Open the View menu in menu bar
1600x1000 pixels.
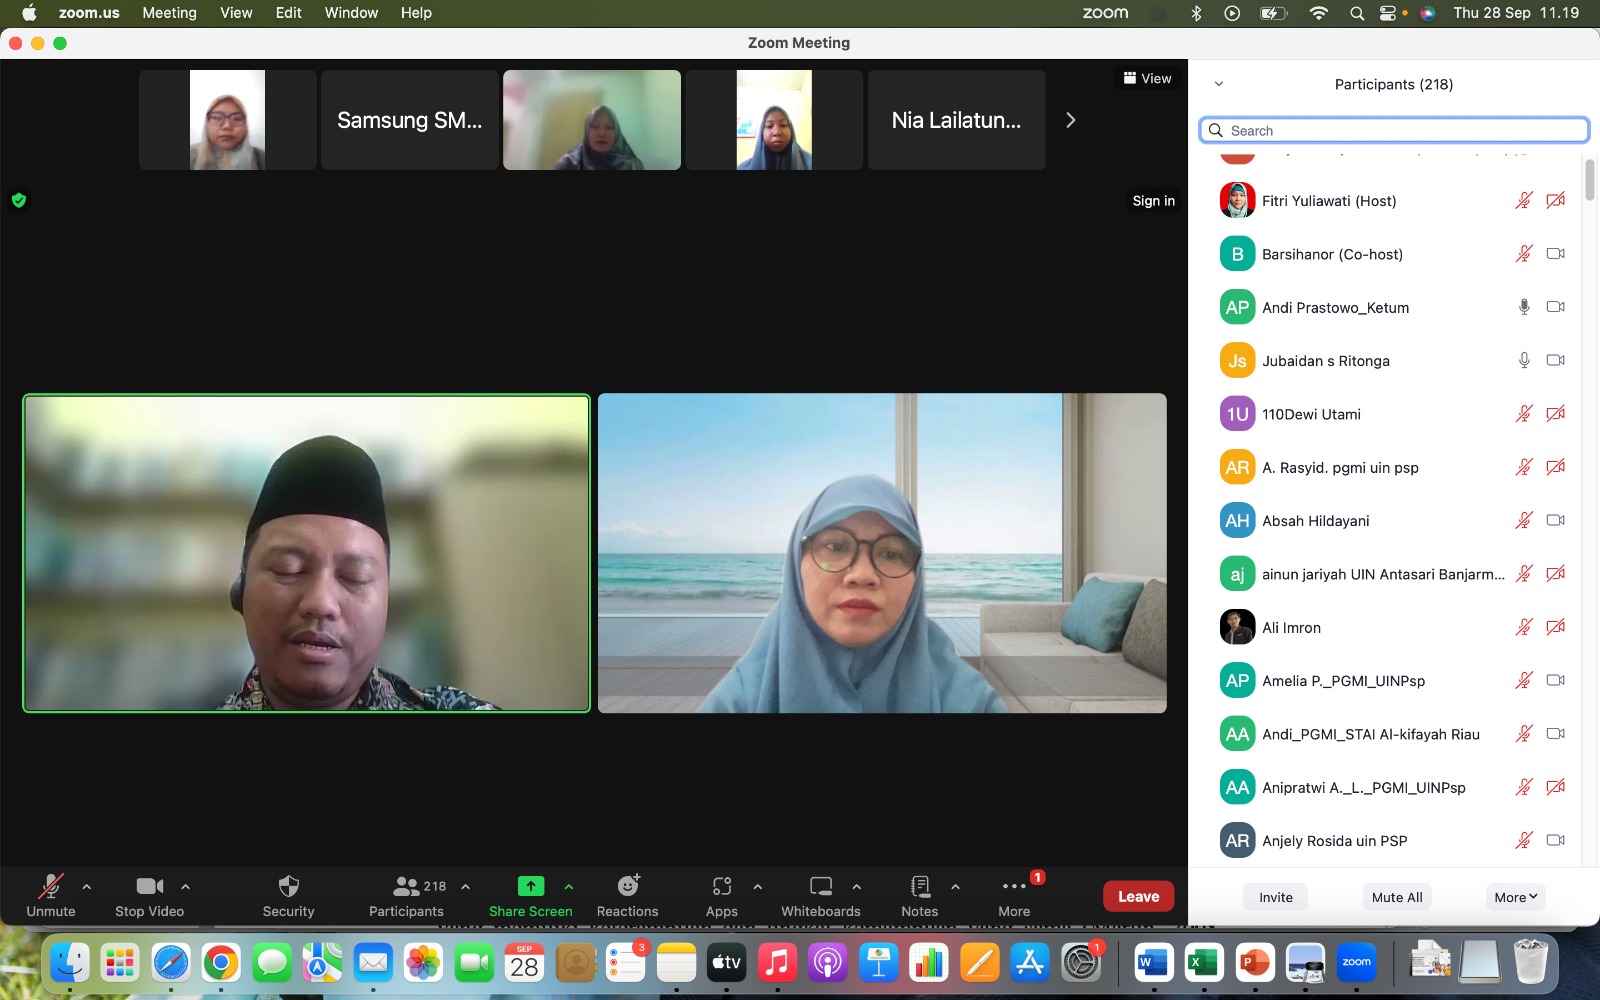pos(236,13)
